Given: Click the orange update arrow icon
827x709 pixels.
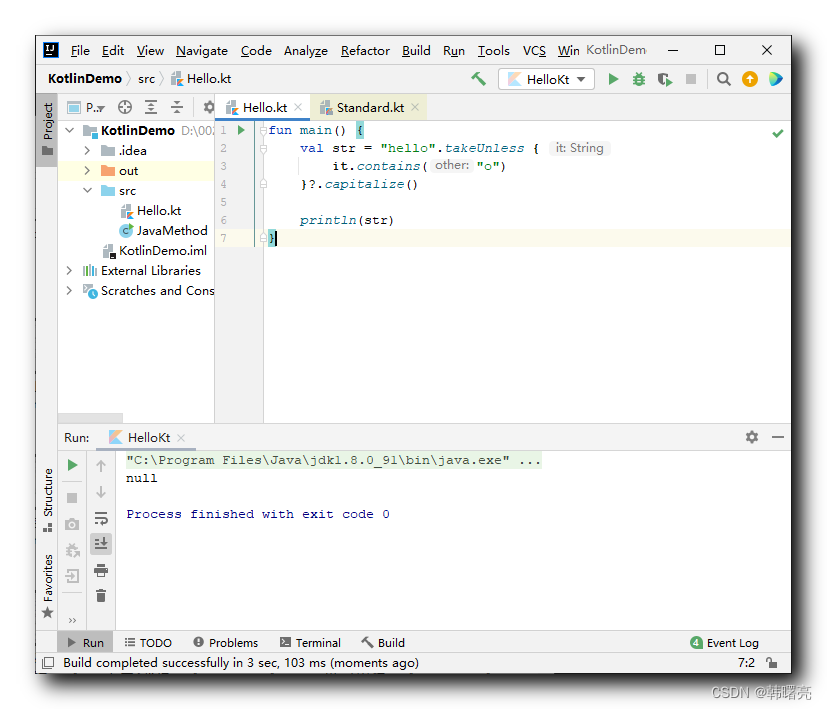Looking at the screenshot, I should (749, 79).
